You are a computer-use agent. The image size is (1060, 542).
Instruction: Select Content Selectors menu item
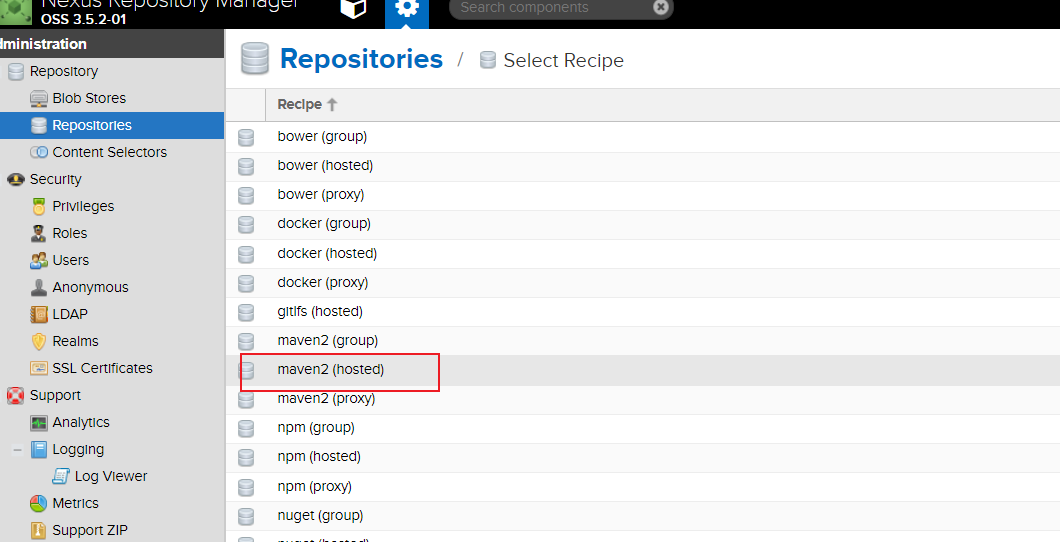click(109, 152)
